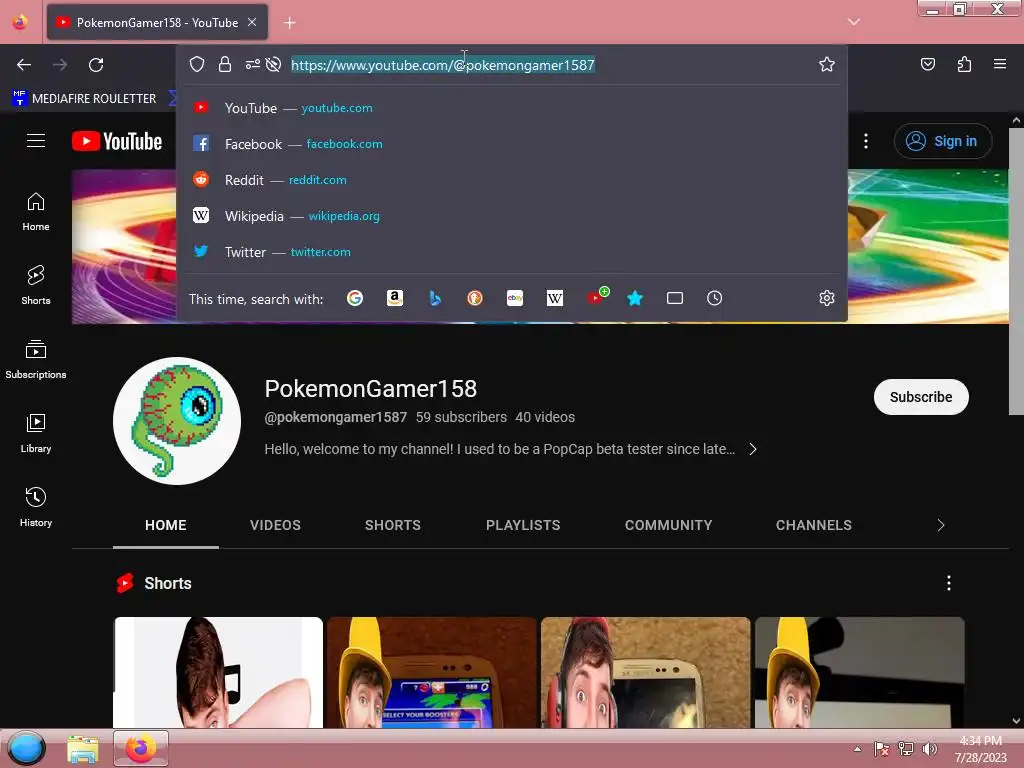Open Subscriptions in the sidebar
This screenshot has height=768, width=1024.
click(36, 359)
